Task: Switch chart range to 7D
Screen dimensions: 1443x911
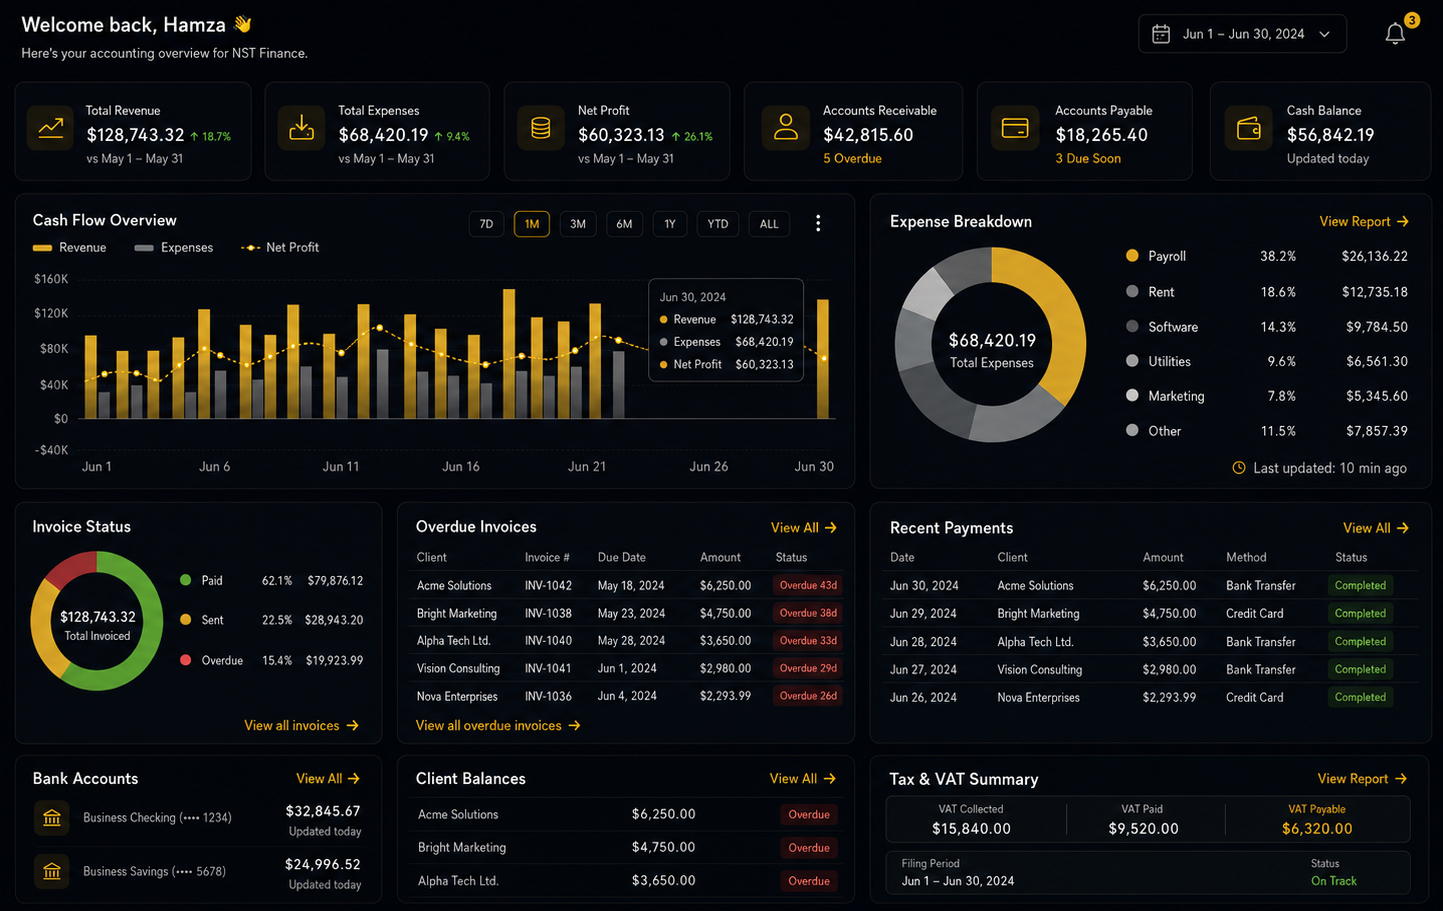Action: pyautogui.click(x=486, y=224)
